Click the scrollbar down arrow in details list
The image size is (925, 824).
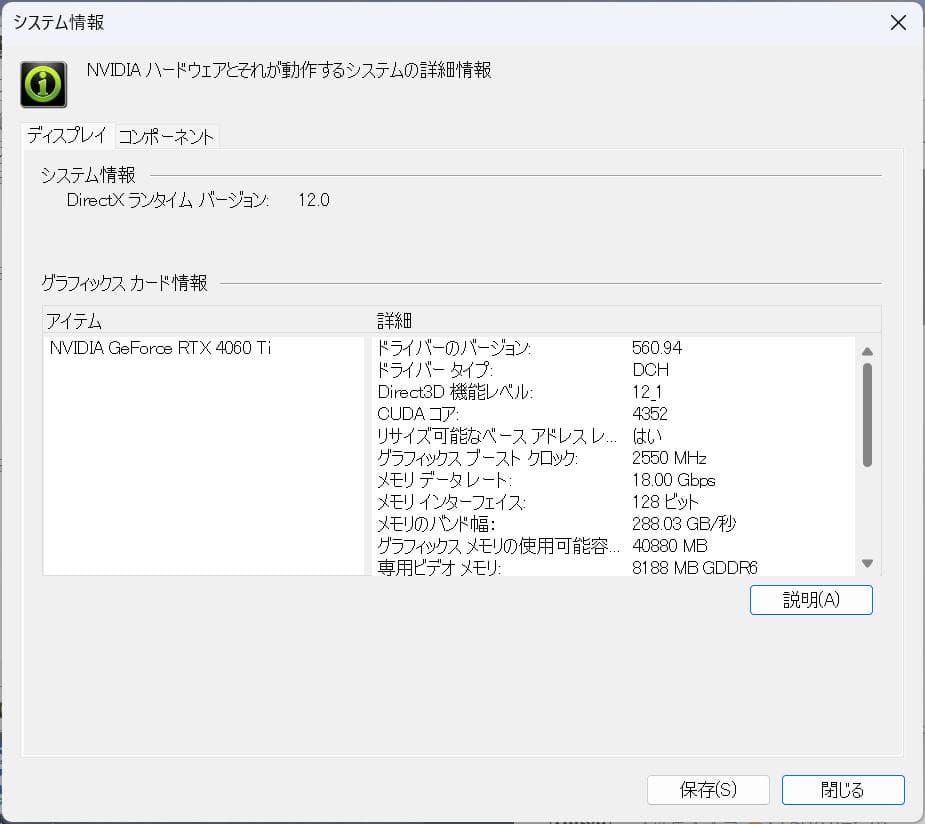(x=867, y=564)
